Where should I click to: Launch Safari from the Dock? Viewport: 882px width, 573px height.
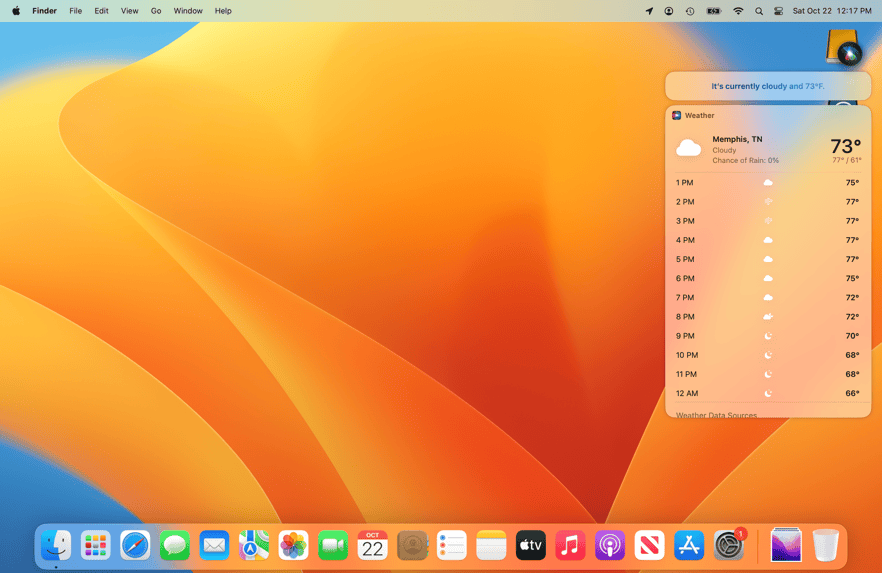point(135,545)
